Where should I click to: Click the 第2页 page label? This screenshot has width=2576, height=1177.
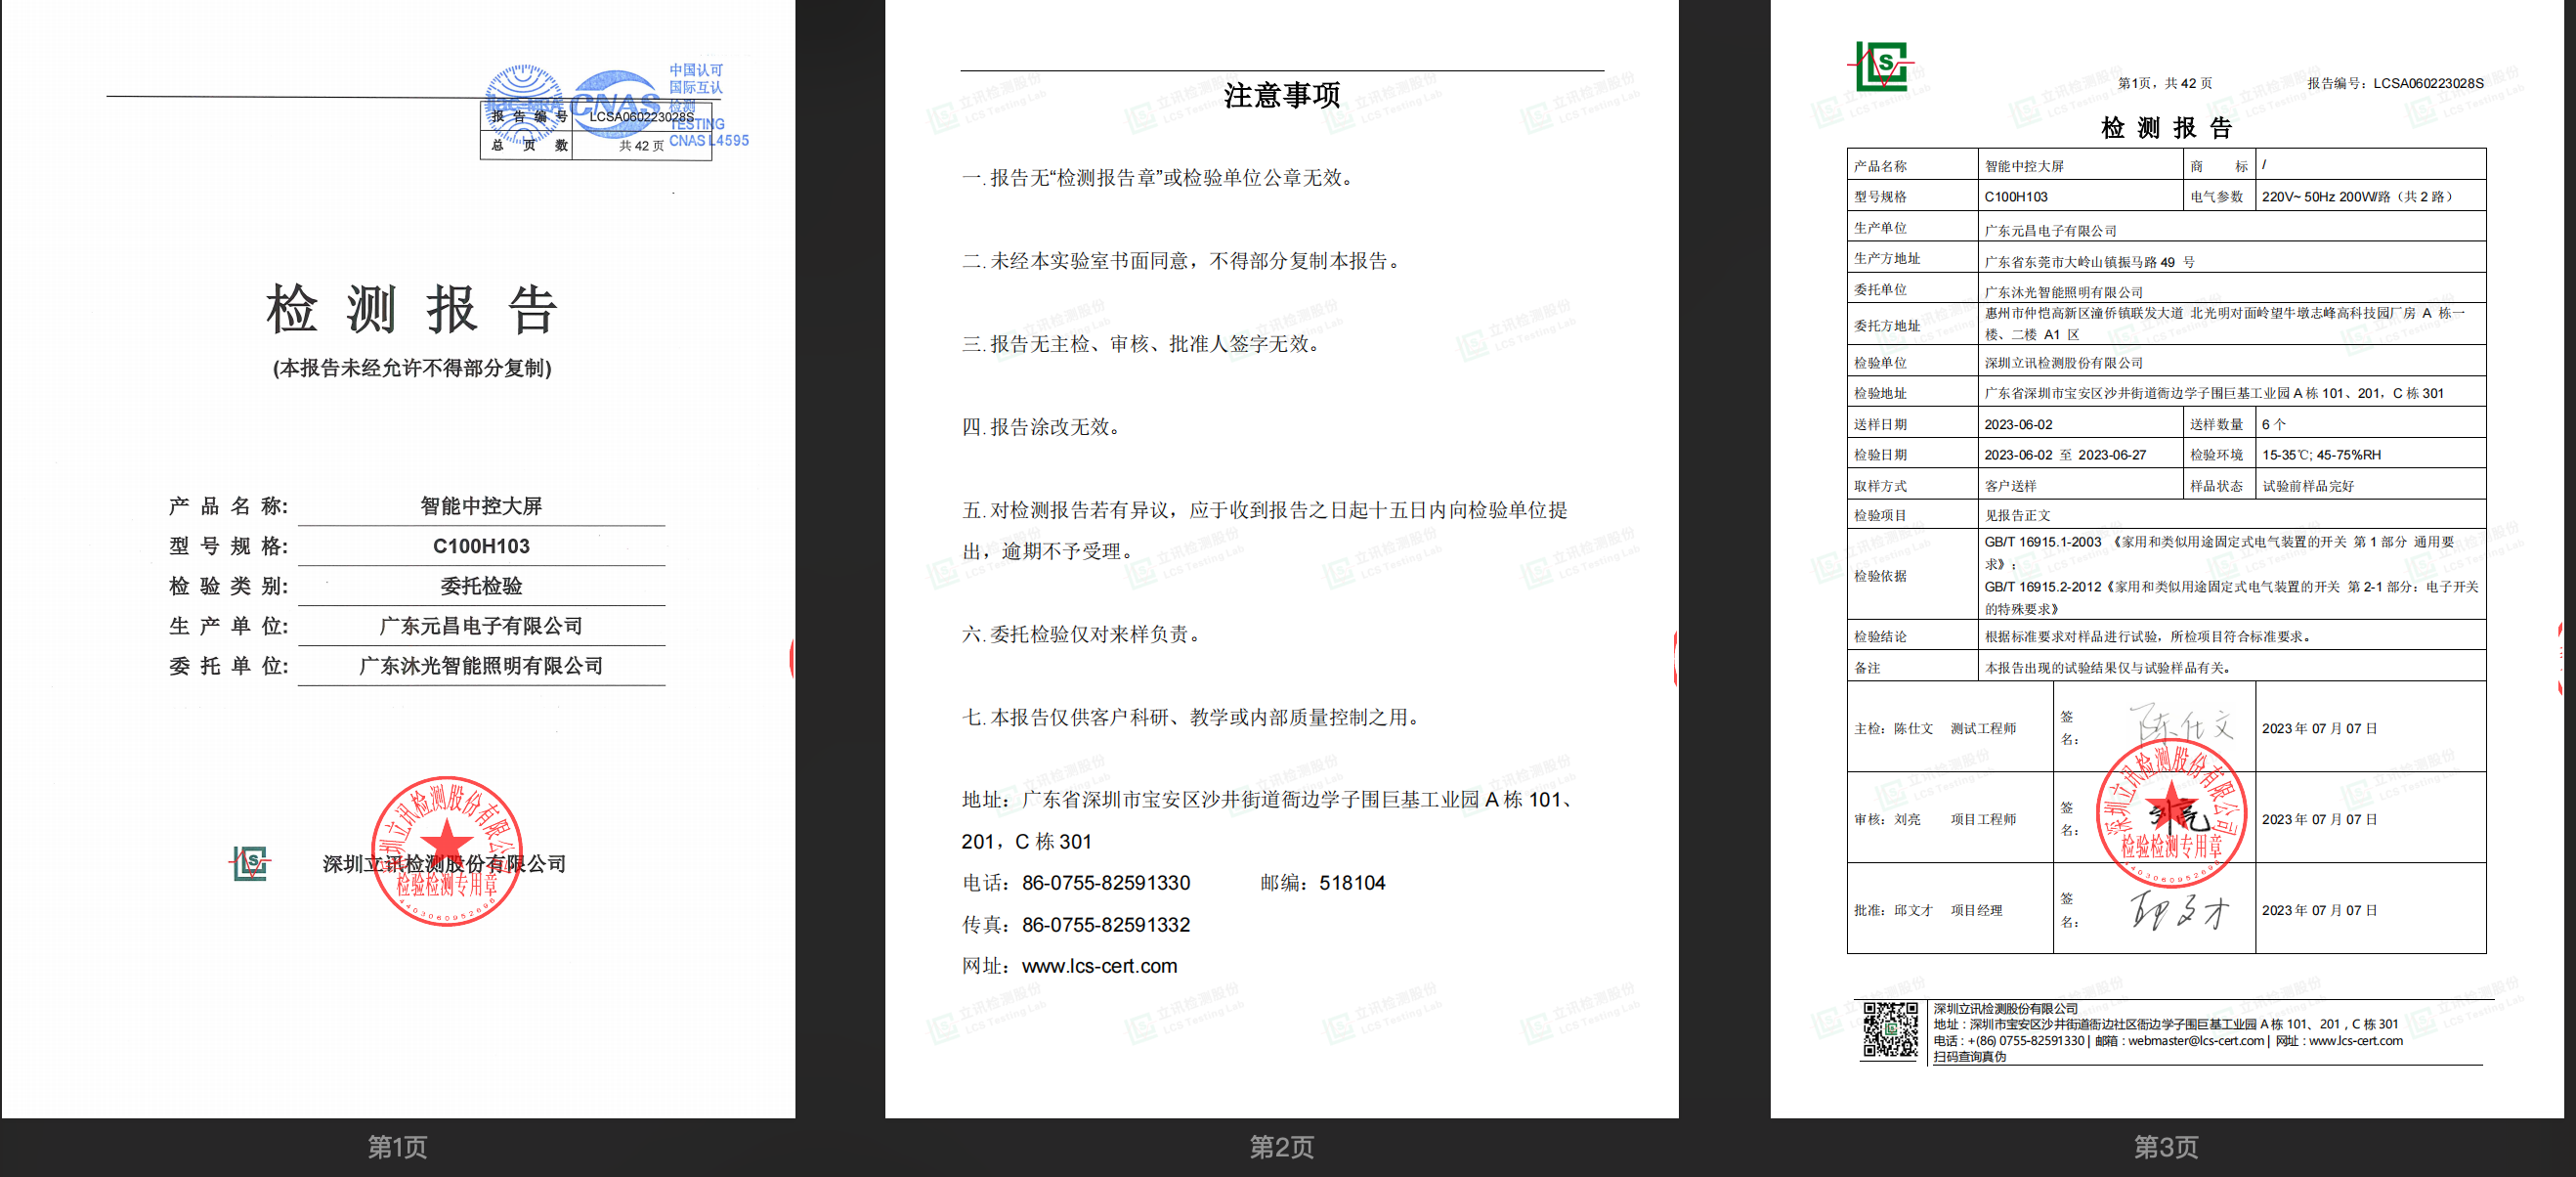(x=1281, y=1146)
